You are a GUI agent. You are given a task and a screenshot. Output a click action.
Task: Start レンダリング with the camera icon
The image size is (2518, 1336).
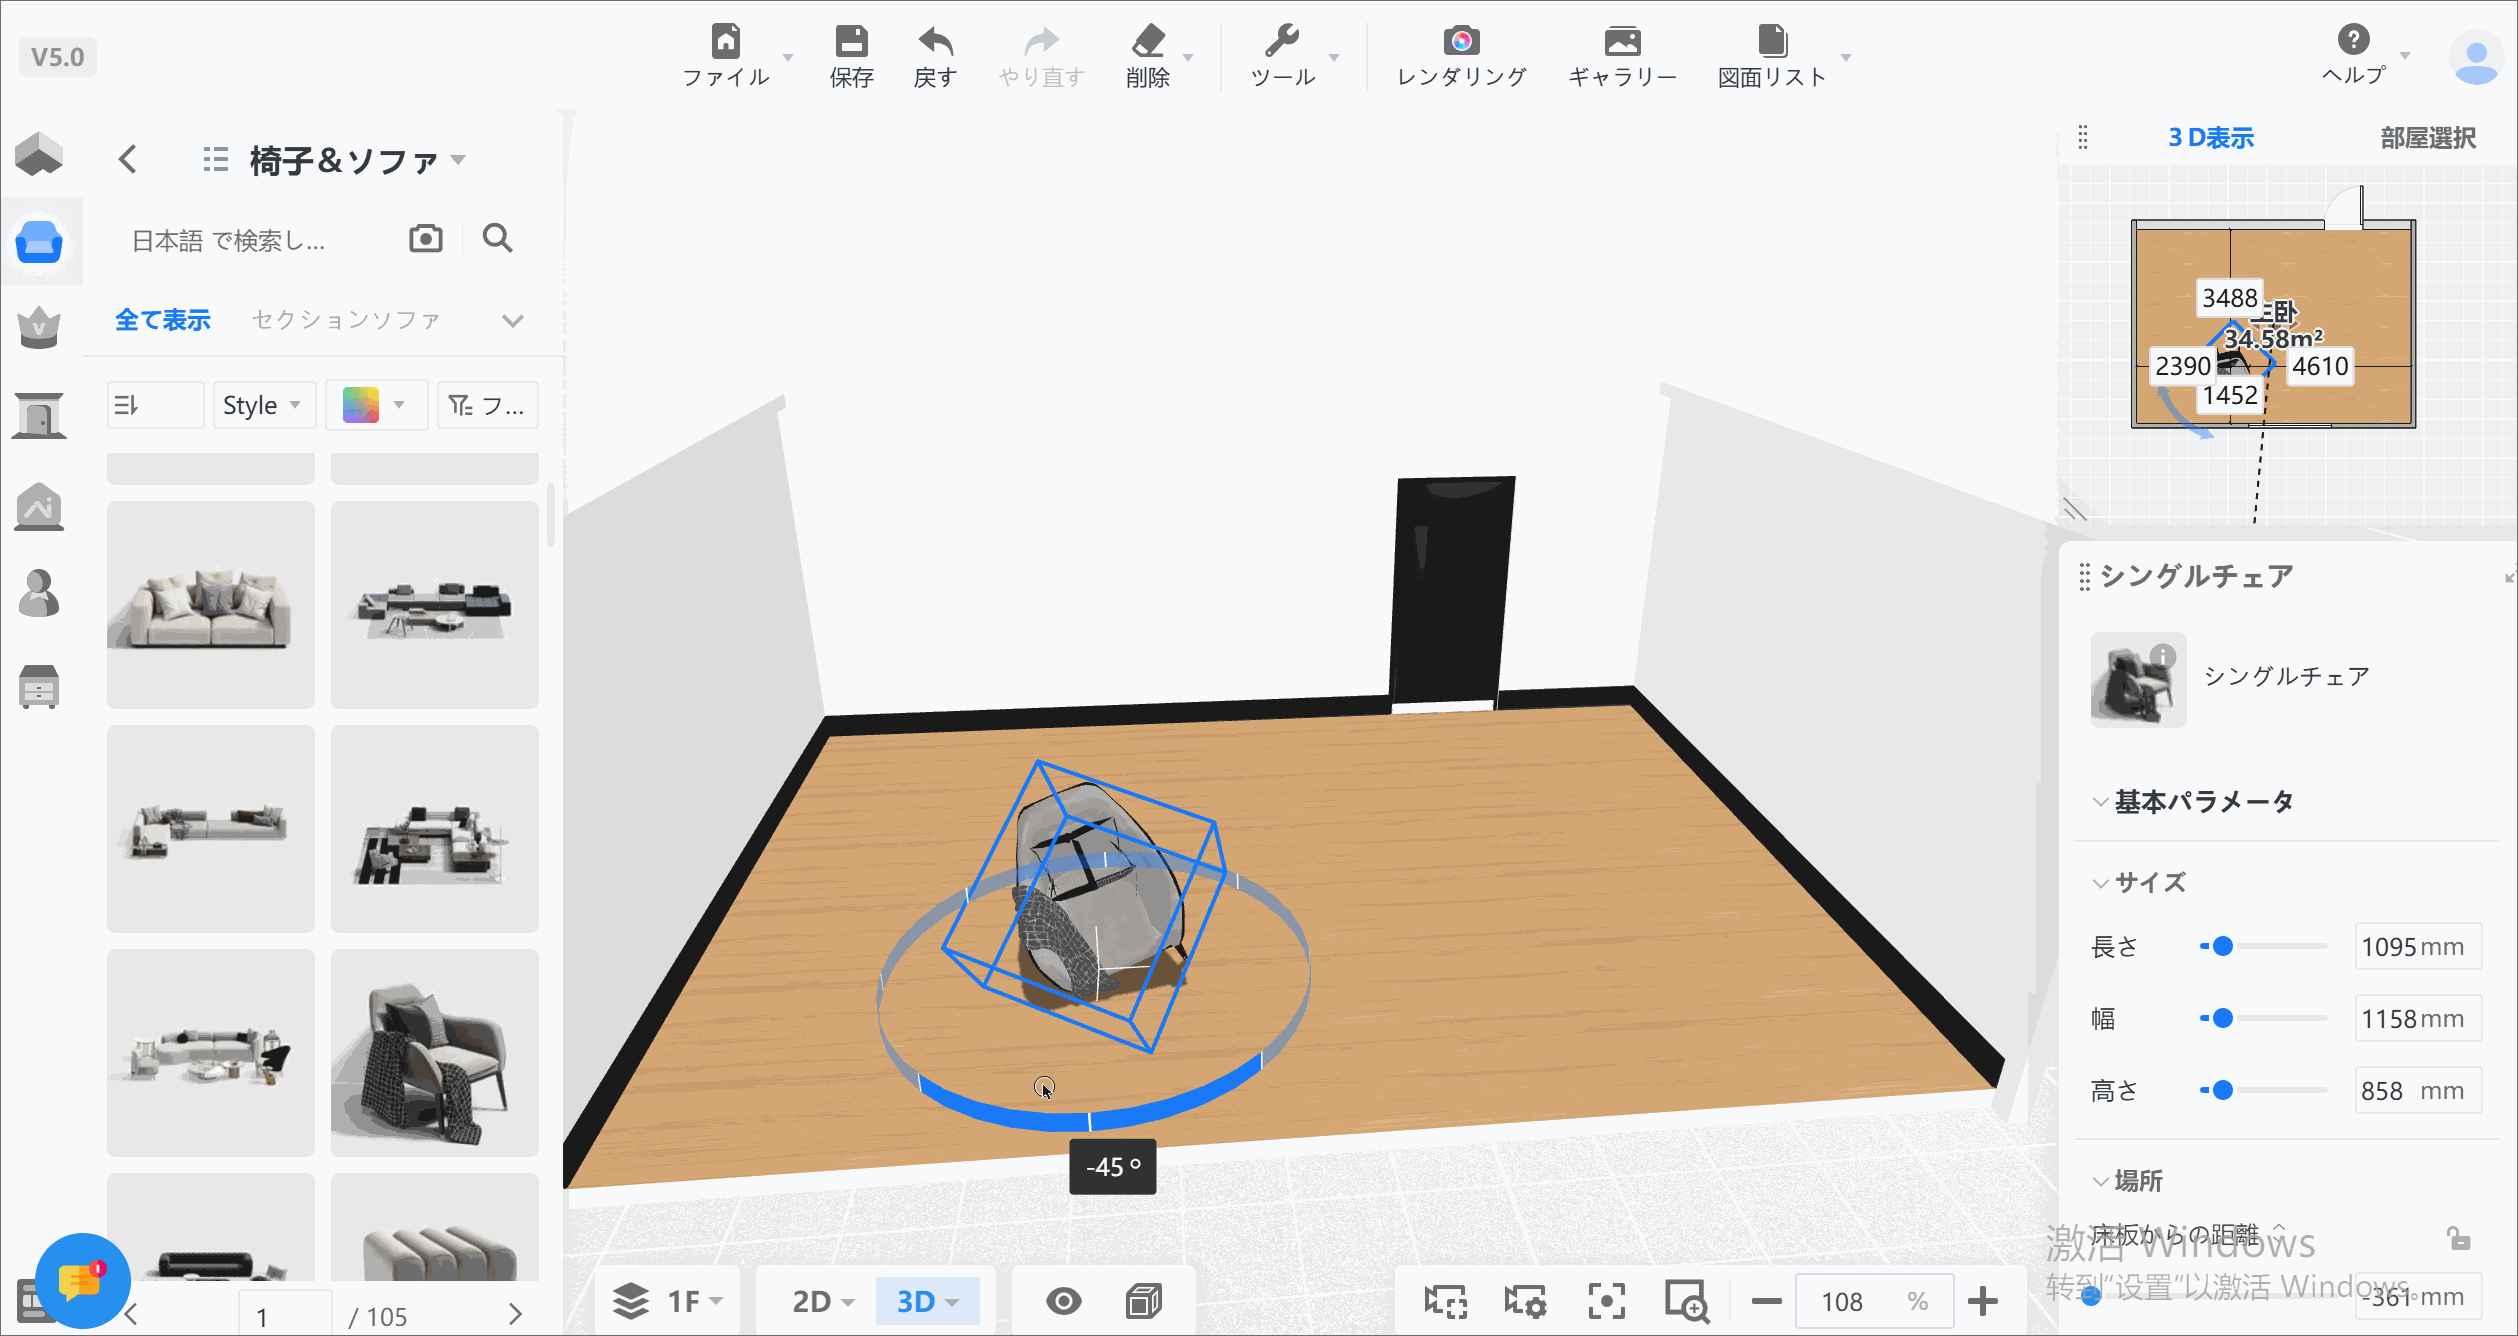point(1461,42)
